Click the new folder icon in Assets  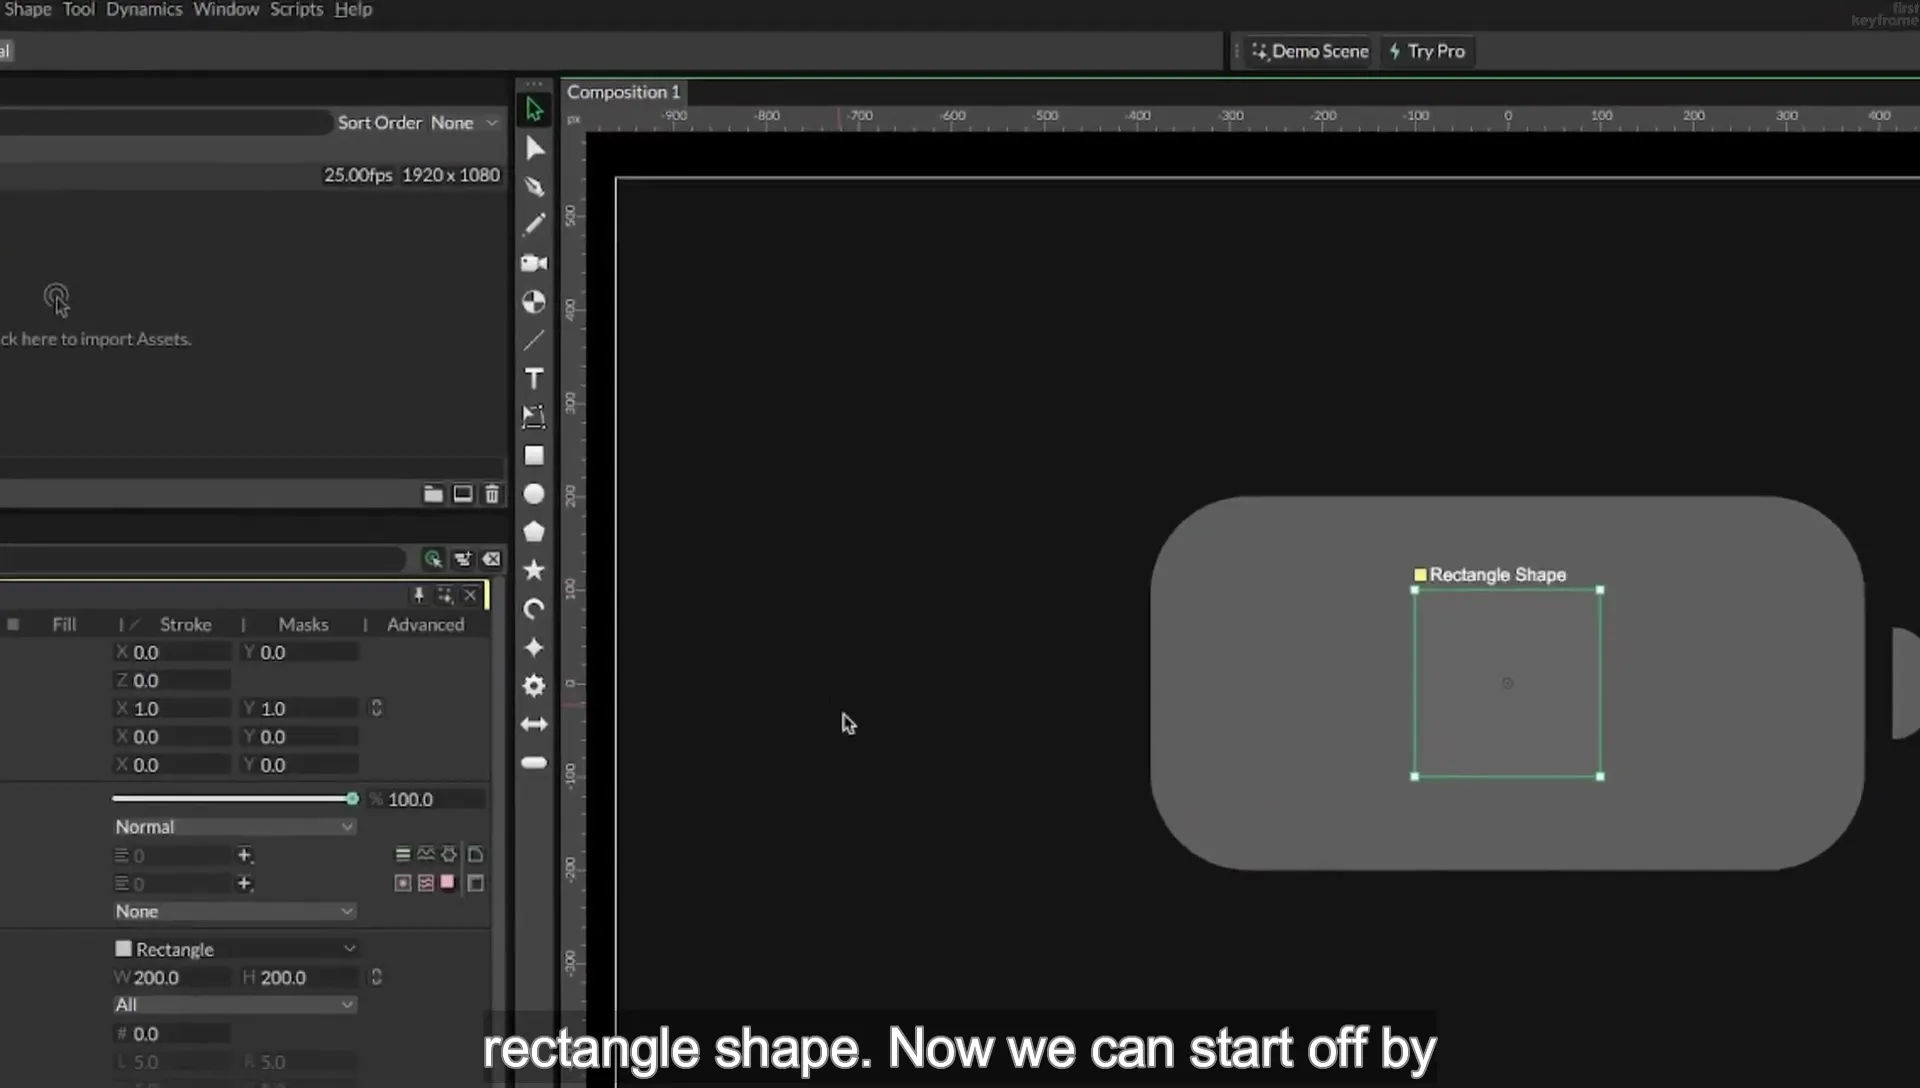point(433,494)
